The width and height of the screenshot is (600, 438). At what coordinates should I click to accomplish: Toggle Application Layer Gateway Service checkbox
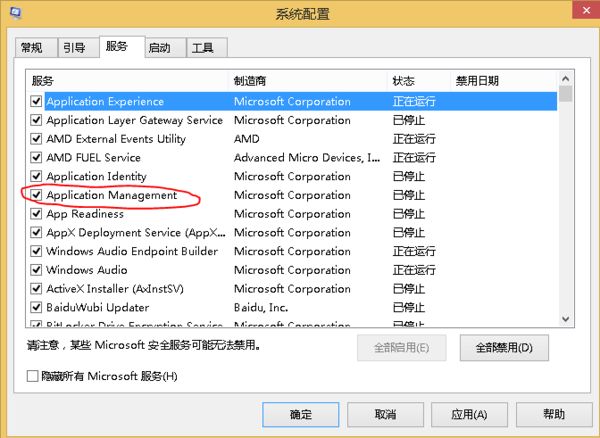(x=36, y=120)
